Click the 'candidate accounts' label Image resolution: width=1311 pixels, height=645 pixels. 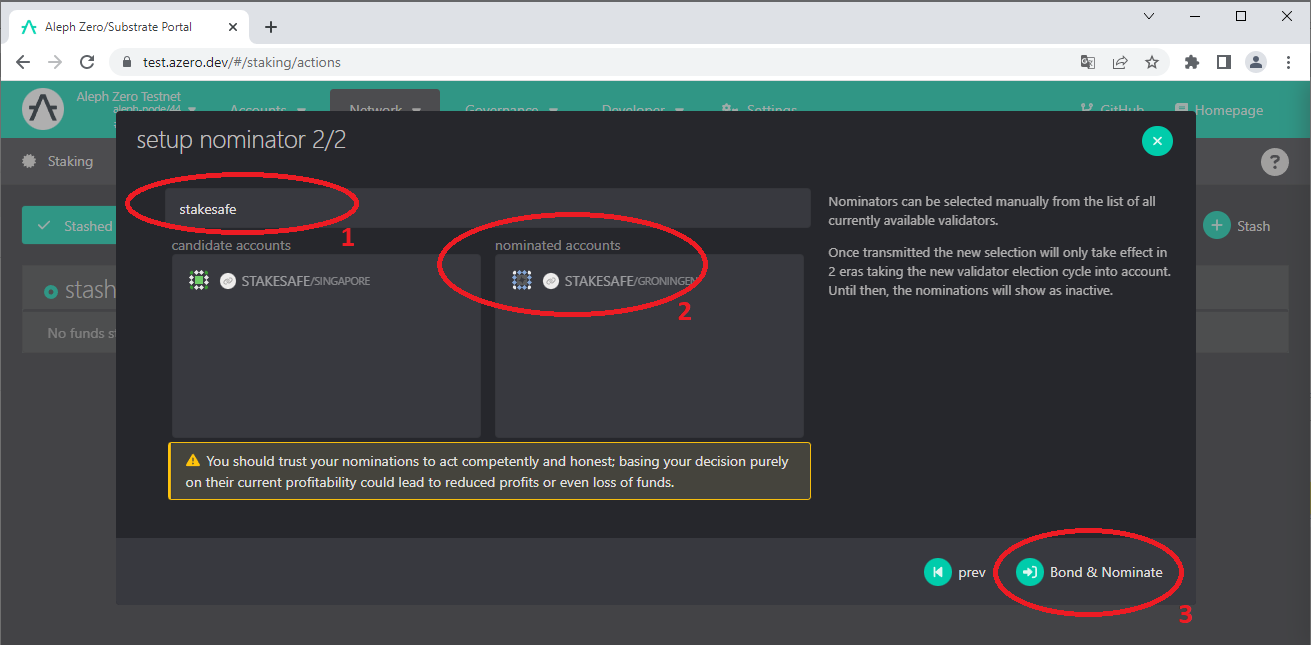click(x=231, y=245)
